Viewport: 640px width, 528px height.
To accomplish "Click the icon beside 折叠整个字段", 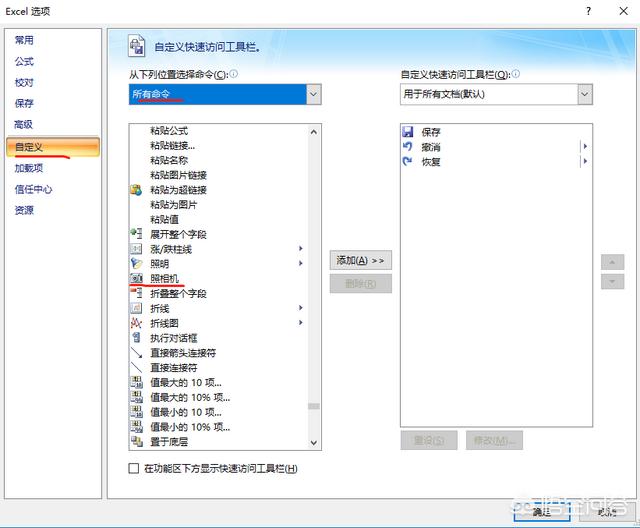I will [136, 293].
